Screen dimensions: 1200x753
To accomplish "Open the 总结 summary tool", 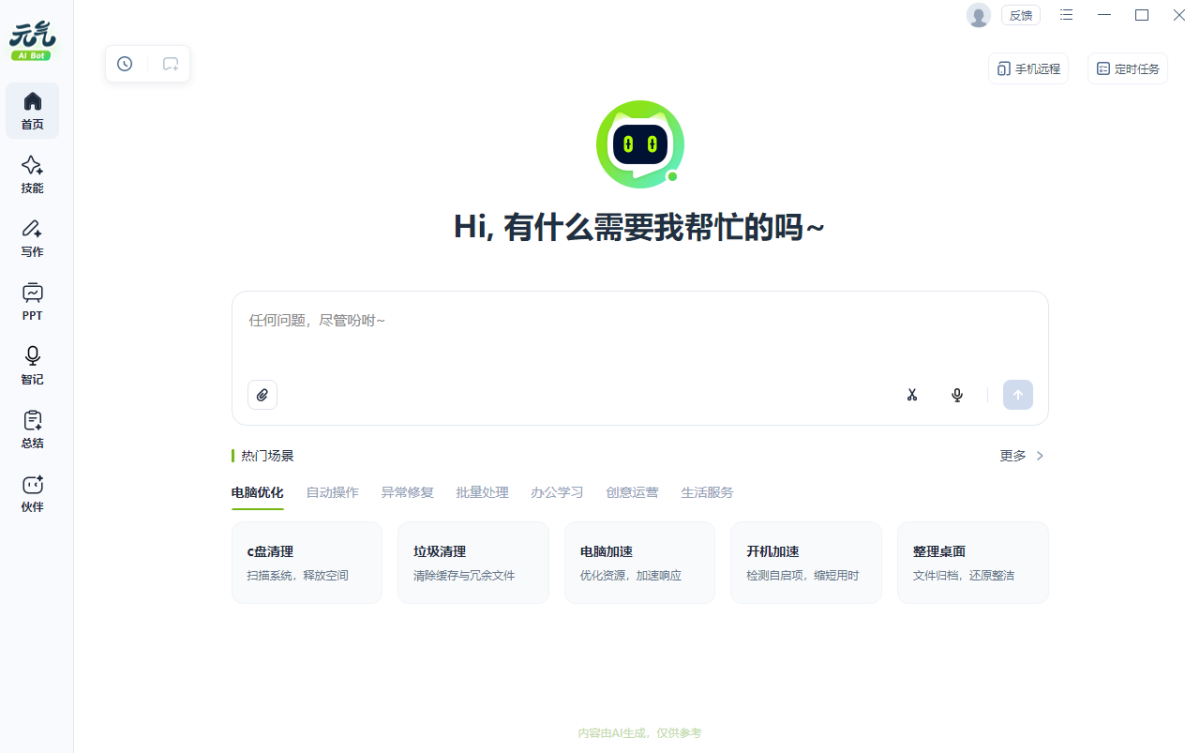I will (32, 430).
